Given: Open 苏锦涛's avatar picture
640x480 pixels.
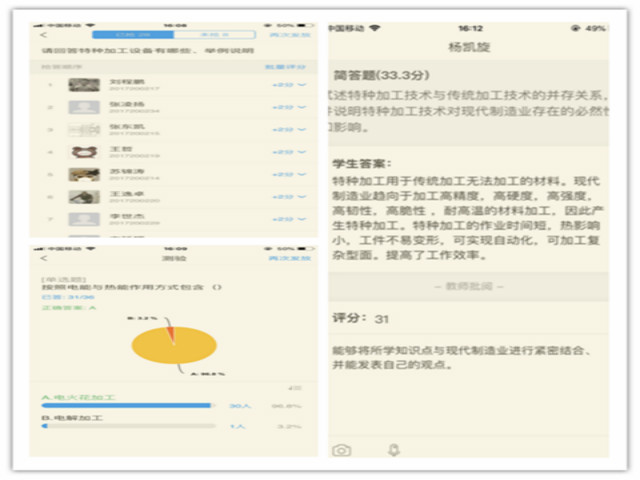Looking at the screenshot, I should pyautogui.click(x=84, y=174).
